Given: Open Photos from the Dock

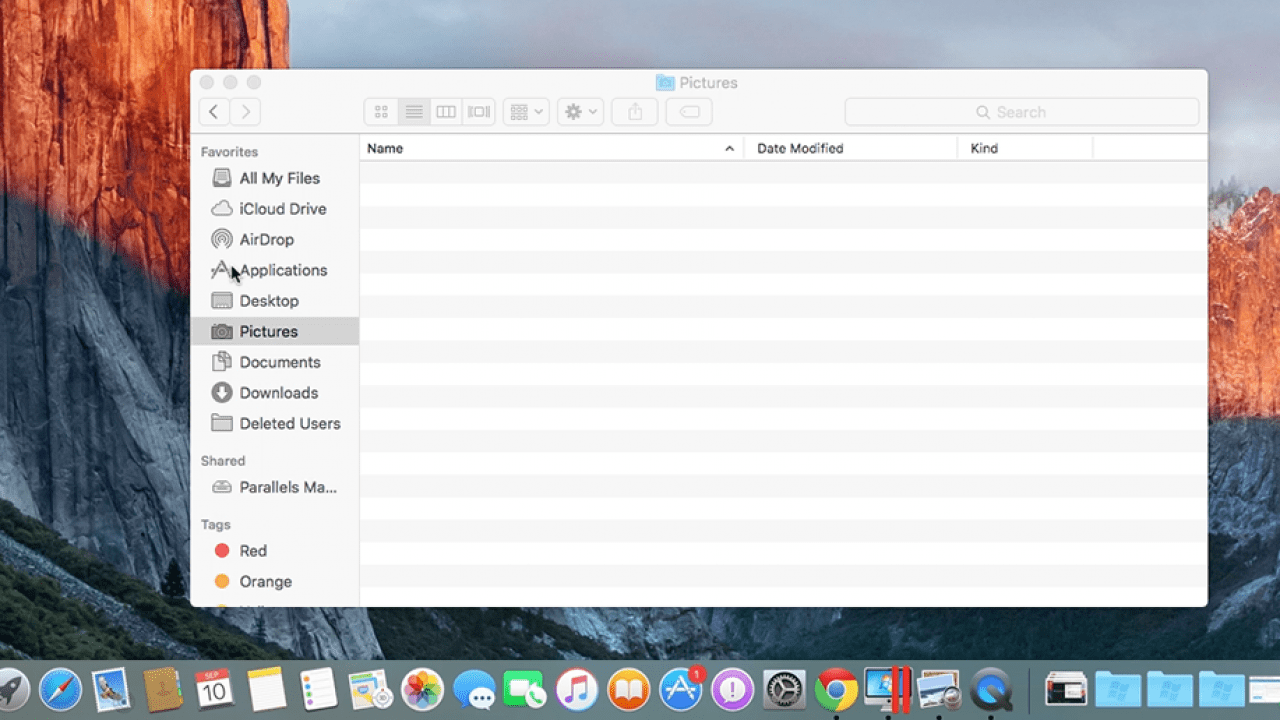Looking at the screenshot, I should pos(422,689).
